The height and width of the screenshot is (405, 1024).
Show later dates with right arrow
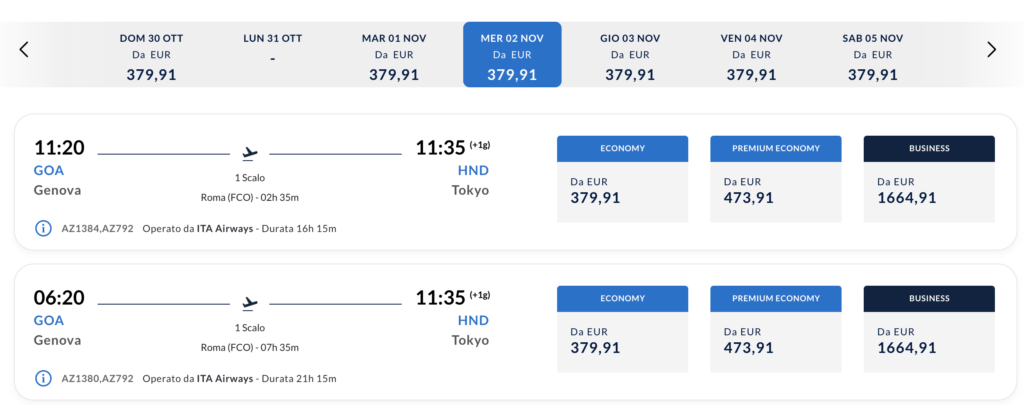tap(991, 49)
